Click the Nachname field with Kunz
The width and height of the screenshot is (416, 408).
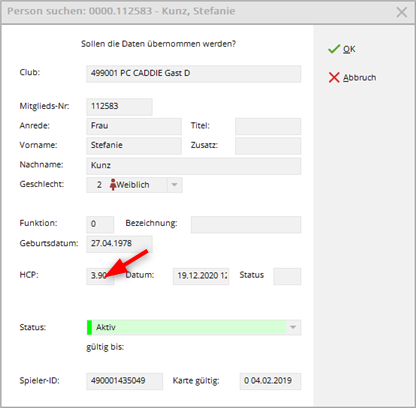[x=194, y=166]
